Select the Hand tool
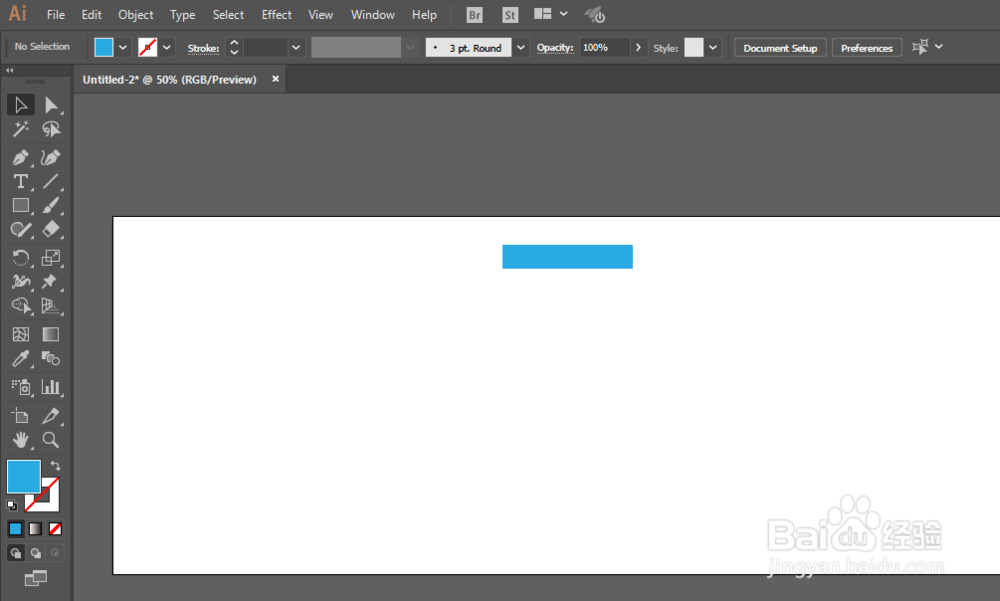This screenshot has width=1000, height=601. (20, 440)
